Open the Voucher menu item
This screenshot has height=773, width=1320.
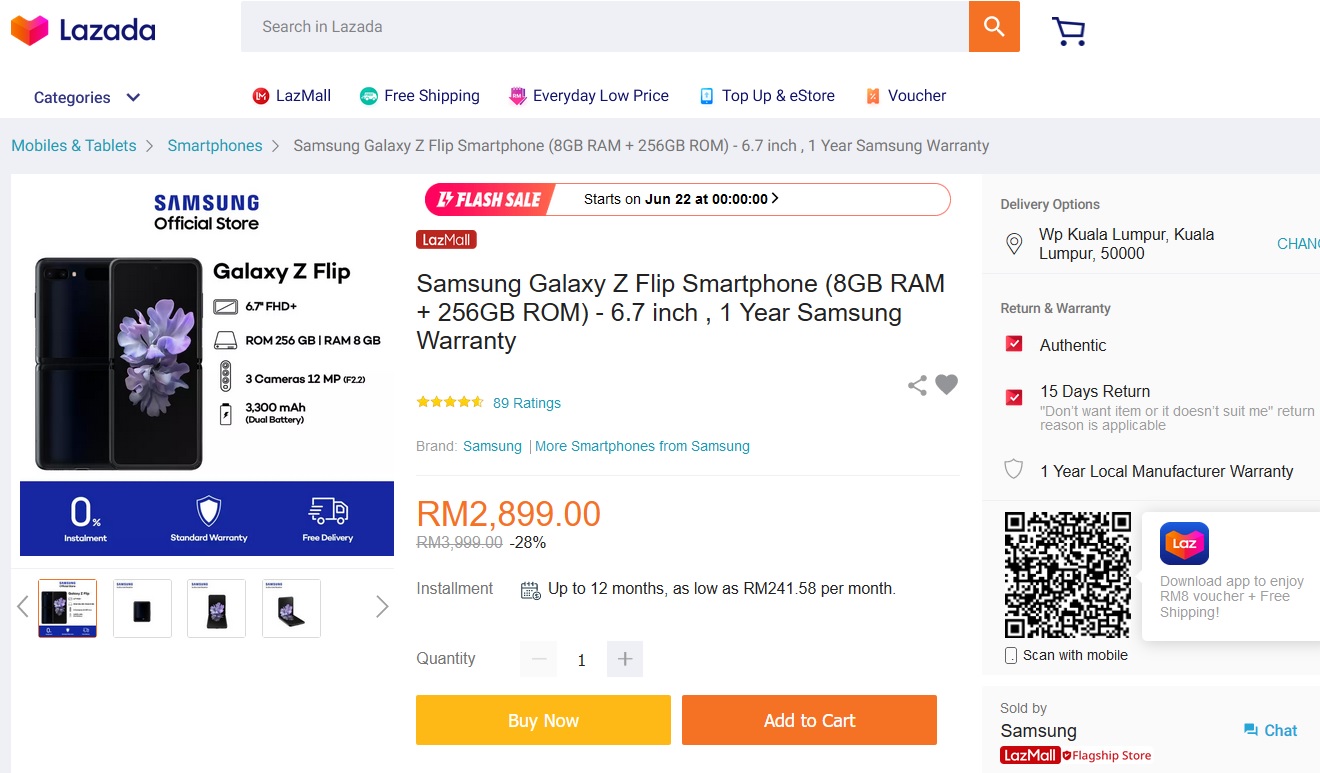(905, 96)
